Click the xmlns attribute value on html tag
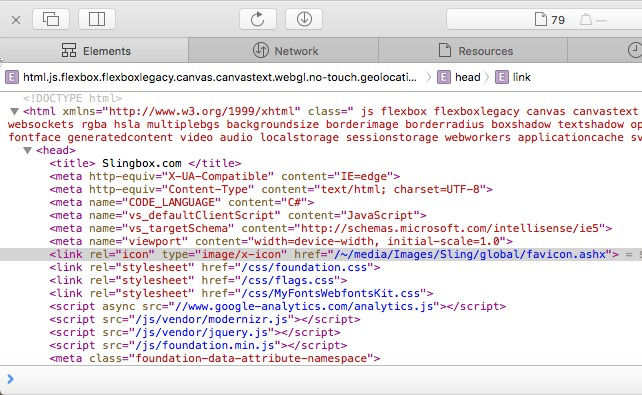The image size is (642, 395). click(x=201, y=111)
